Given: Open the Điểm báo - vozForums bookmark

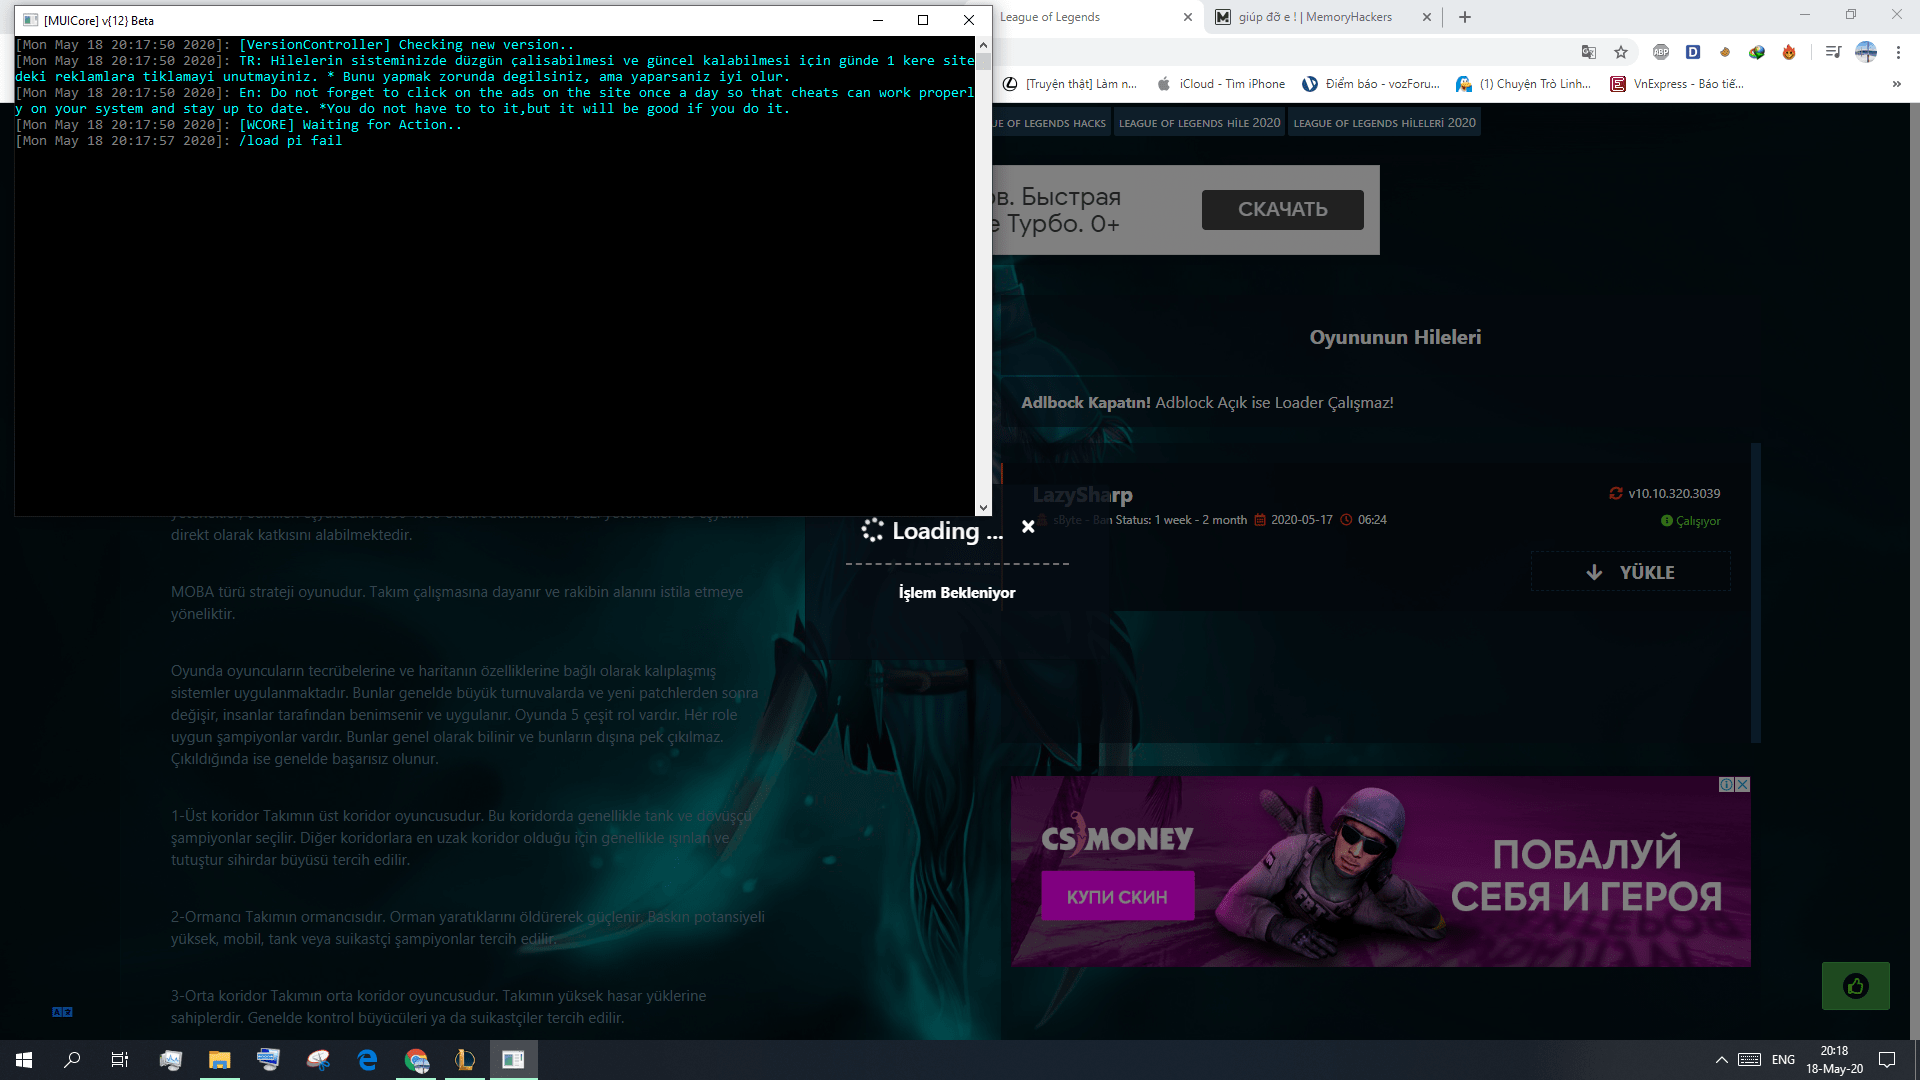Looking at the screenshot, I should (x=1371, y=84).
